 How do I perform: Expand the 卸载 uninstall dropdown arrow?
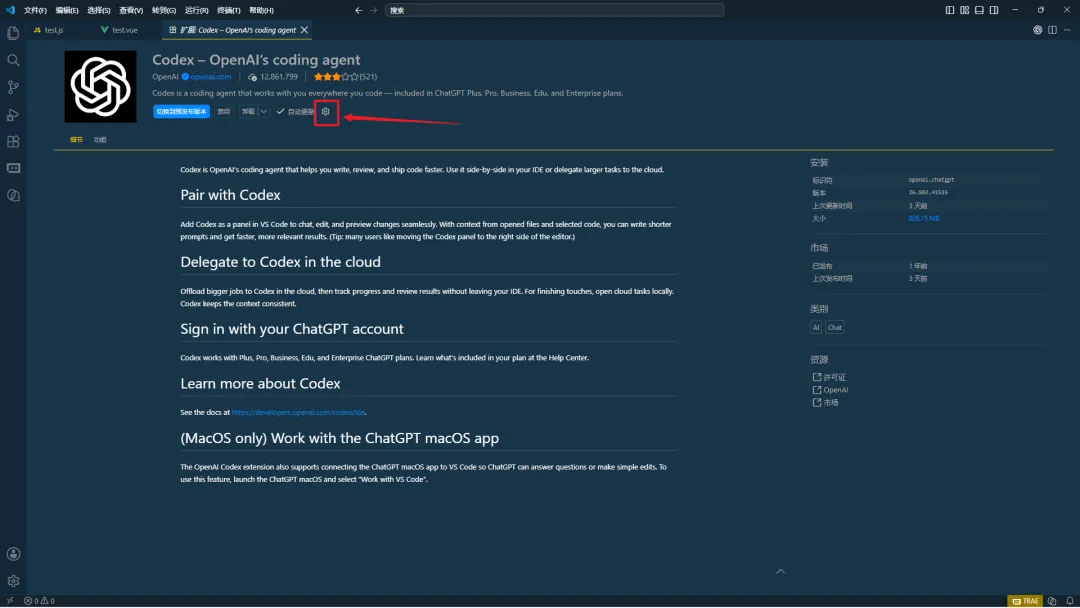click(x=263, y=112)
